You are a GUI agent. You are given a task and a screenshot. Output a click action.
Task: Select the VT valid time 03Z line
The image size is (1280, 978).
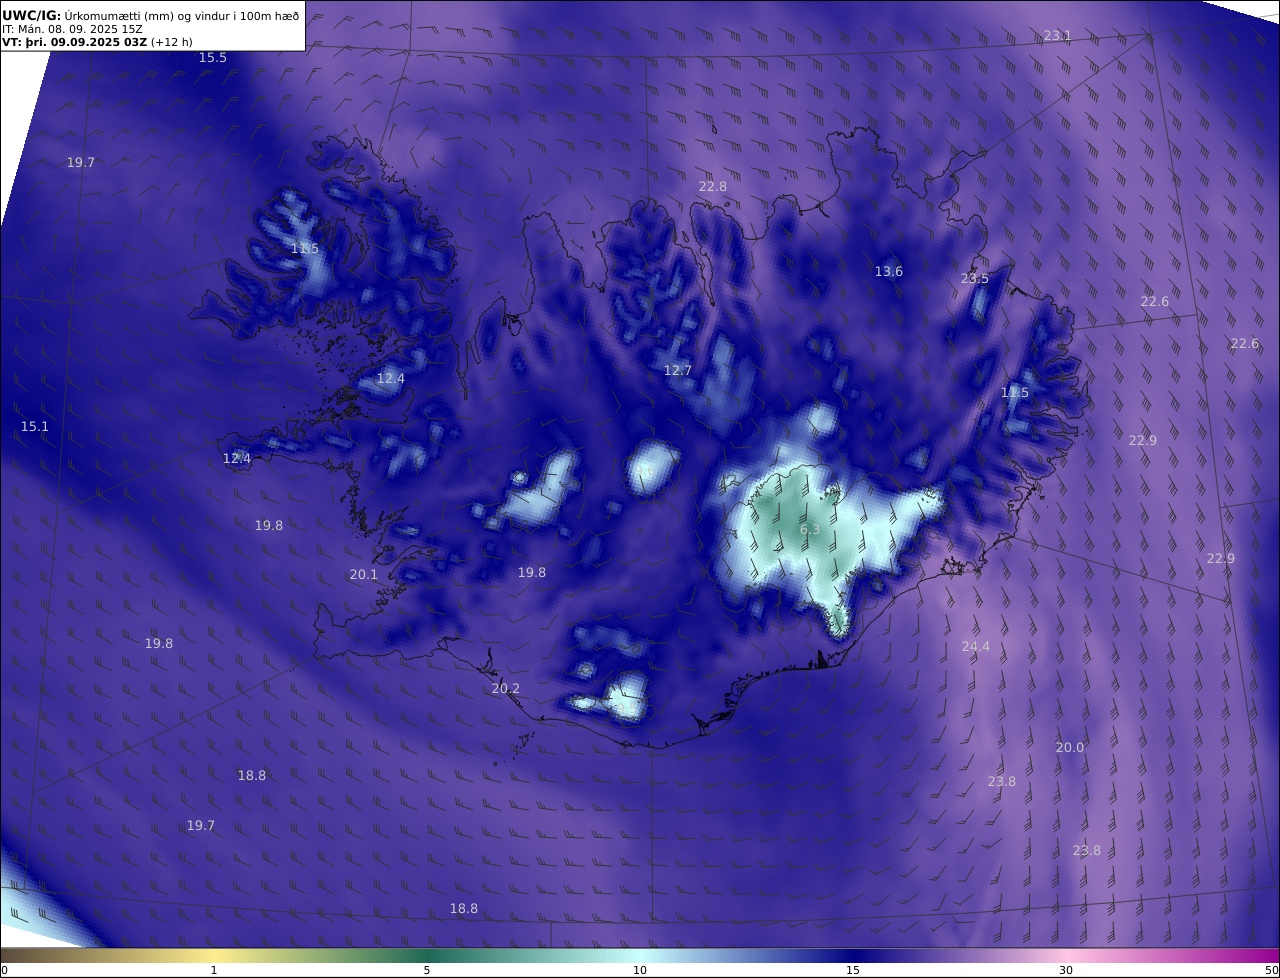point(98,42)
